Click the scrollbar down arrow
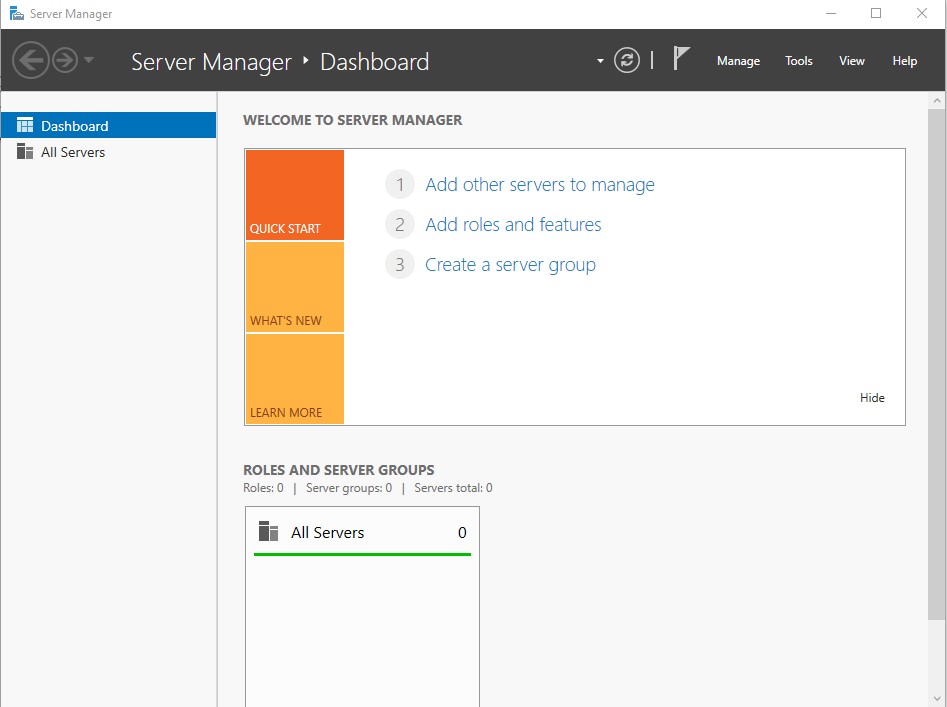 [937, 699]
